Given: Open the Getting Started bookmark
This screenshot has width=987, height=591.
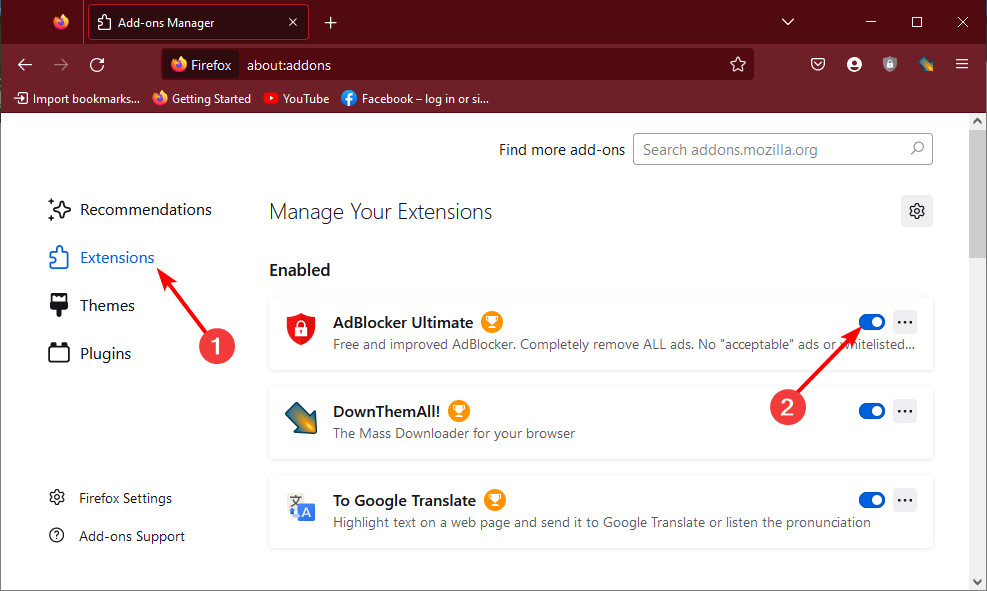Looking at the screenshot, I should point(201,98).
